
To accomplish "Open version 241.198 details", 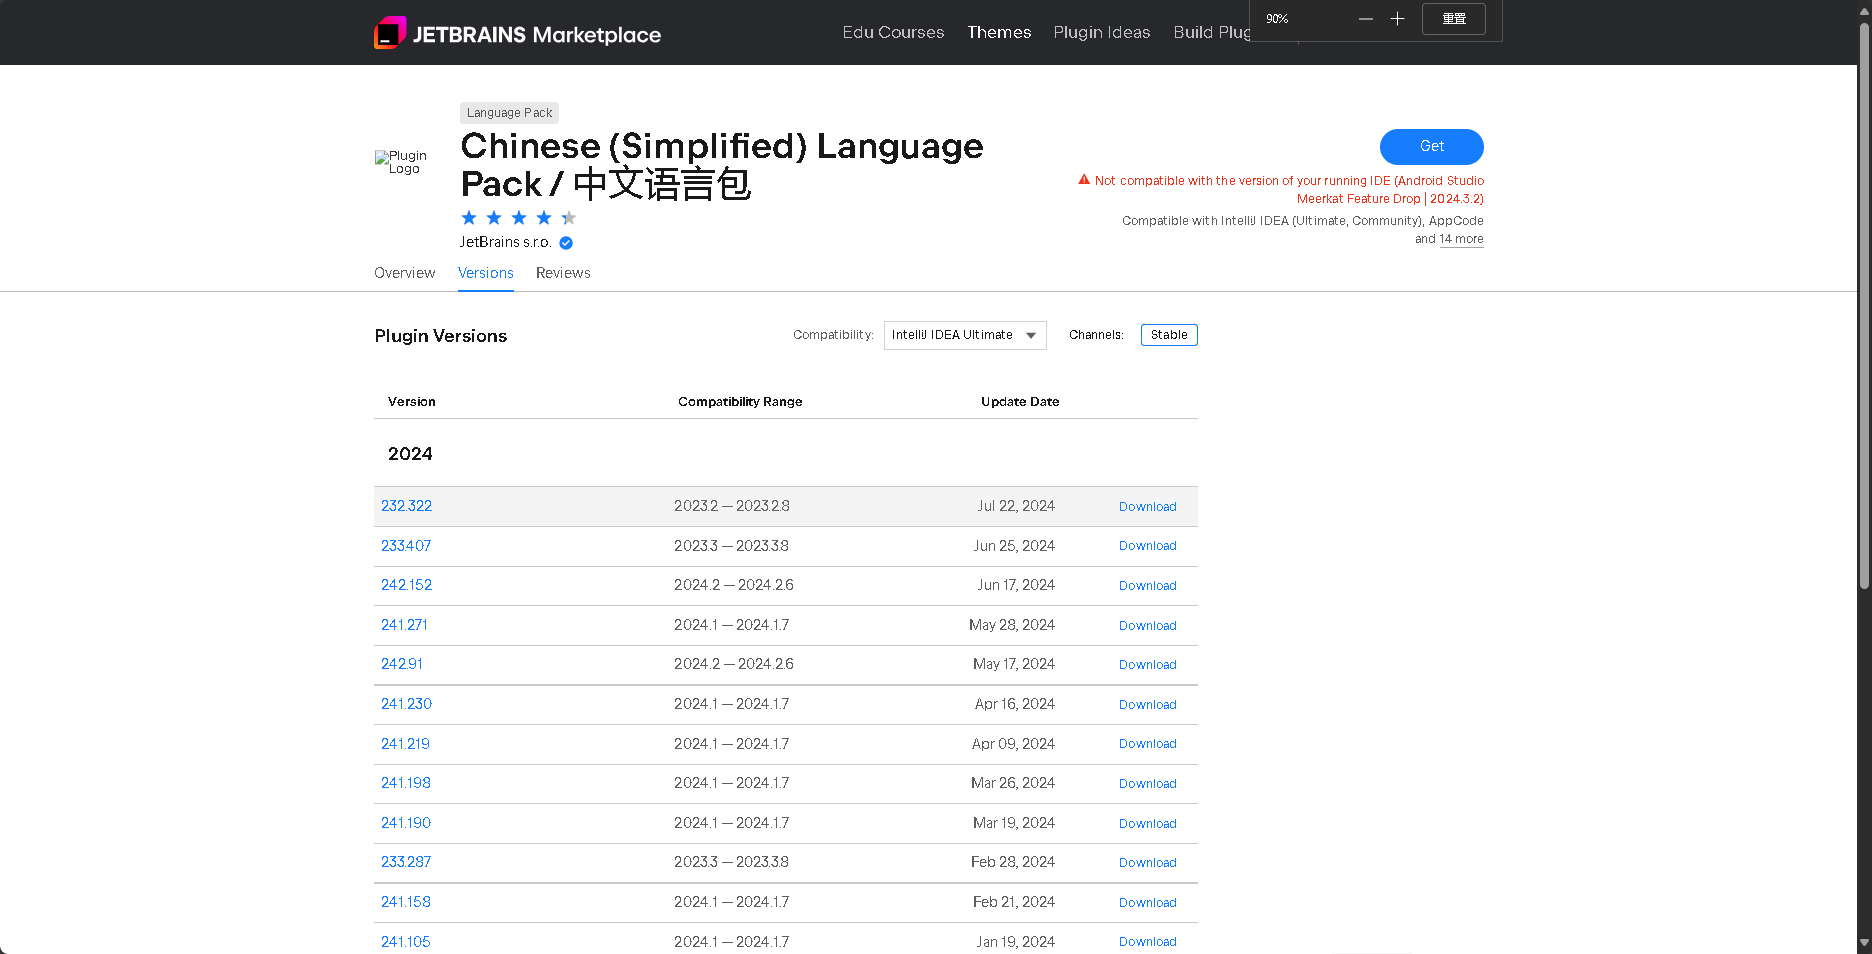I will (x=406, y=783).
